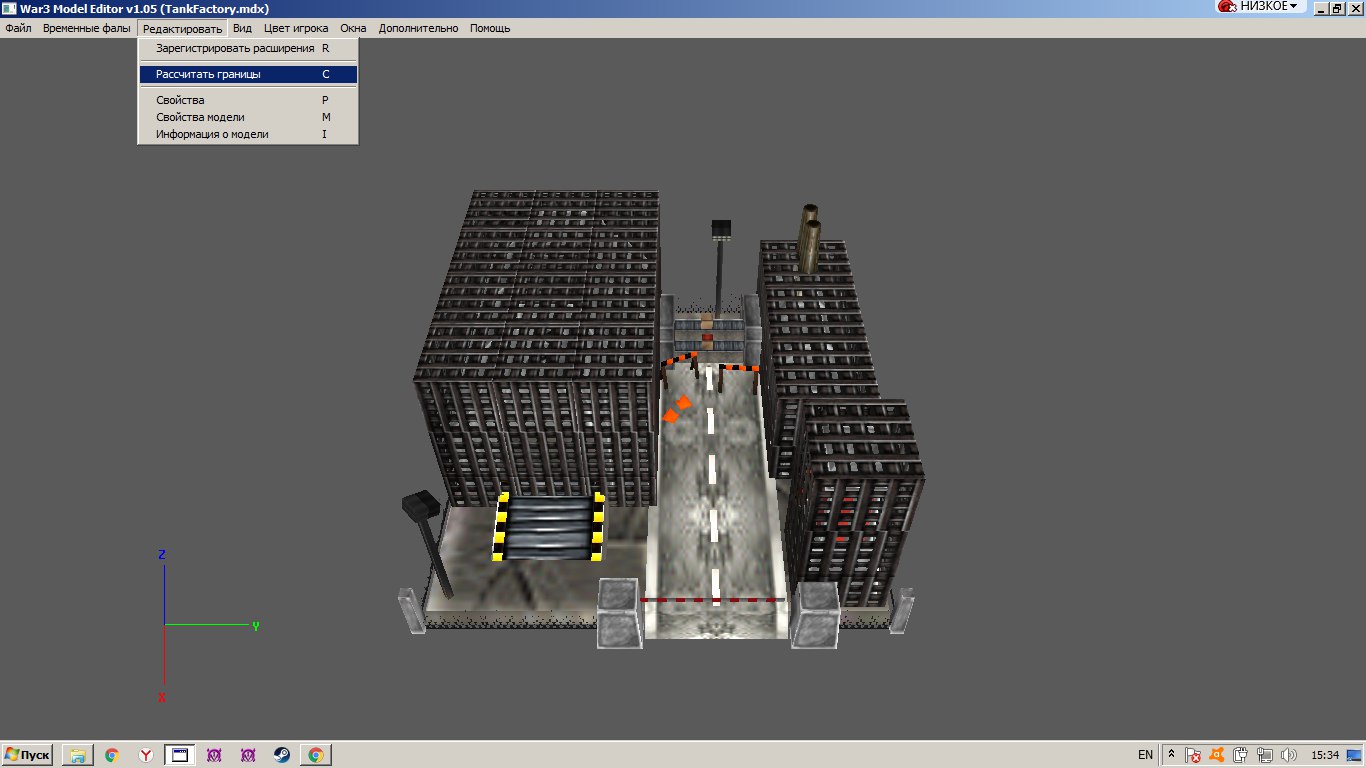Click the volume speaker tray icon
This screenshot has height=768, width=1366.
pyautogui.click(x=1288, y=755)
